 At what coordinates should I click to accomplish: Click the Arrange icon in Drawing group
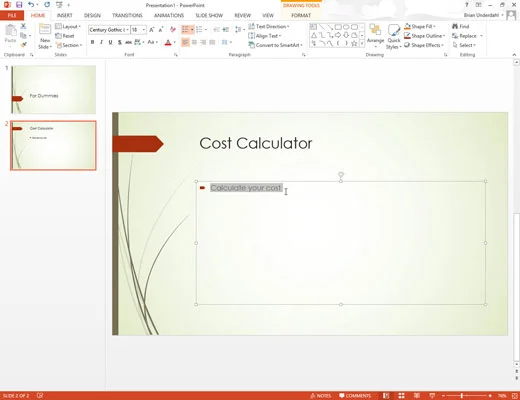coord(375,36)
